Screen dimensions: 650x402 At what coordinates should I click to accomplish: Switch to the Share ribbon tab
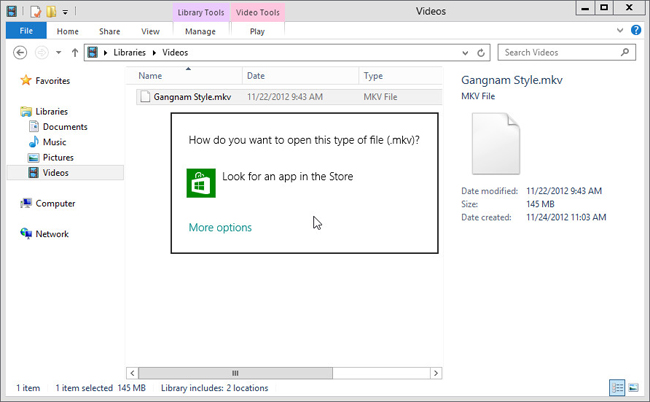tap(109, 31)
